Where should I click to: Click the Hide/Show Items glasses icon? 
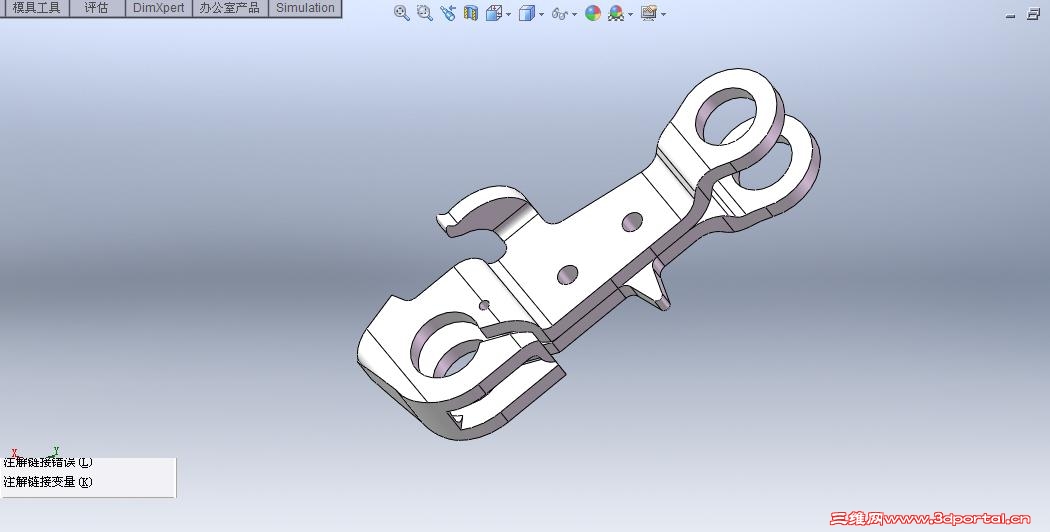(x=560, y=13)
